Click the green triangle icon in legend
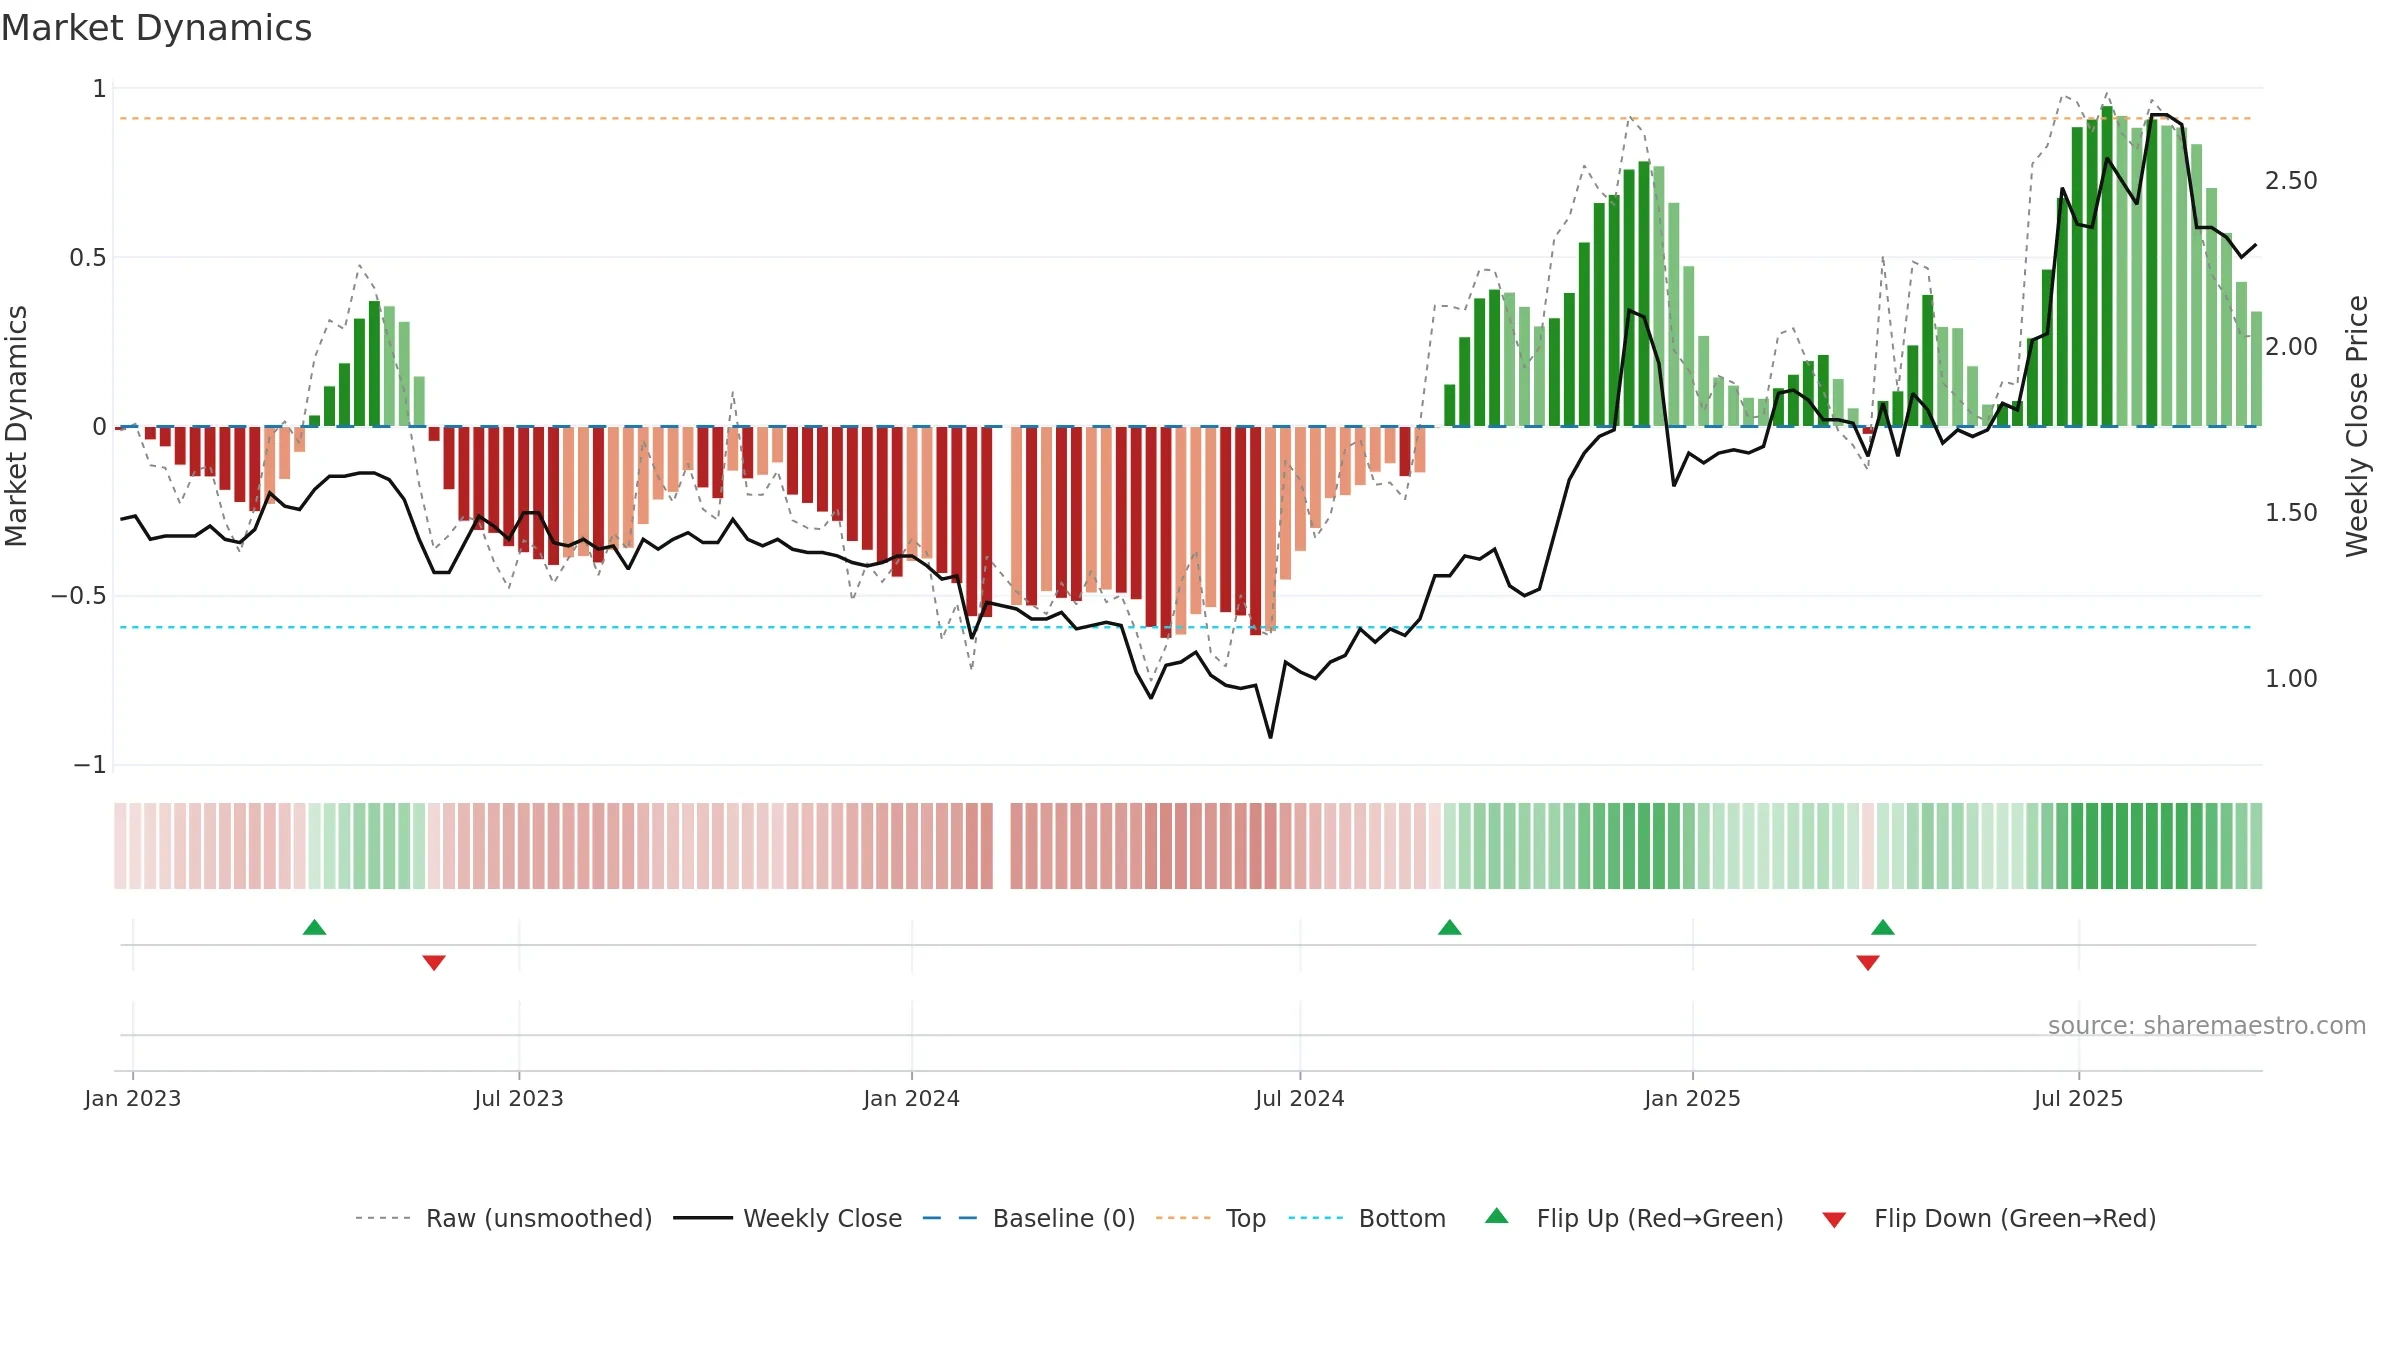 click(1497, 1216)
